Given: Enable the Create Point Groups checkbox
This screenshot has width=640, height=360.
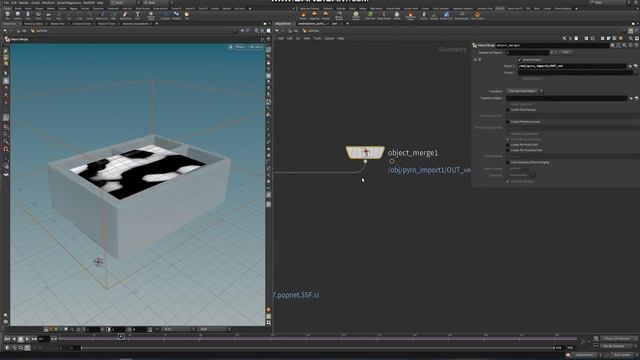Looking at the screenshot, I should [508, 110].
